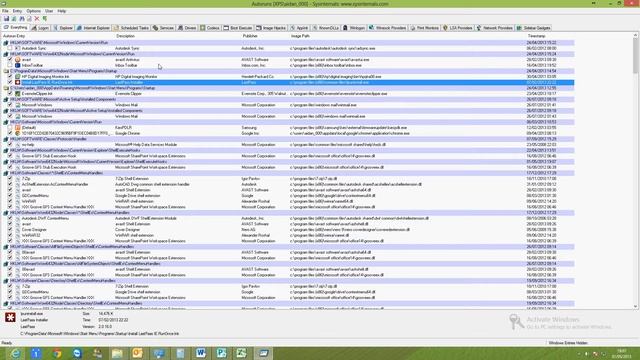This screenshot has height=360, width=640.
Task: Switch to the Services tab
Action: [x=163, y=28]
